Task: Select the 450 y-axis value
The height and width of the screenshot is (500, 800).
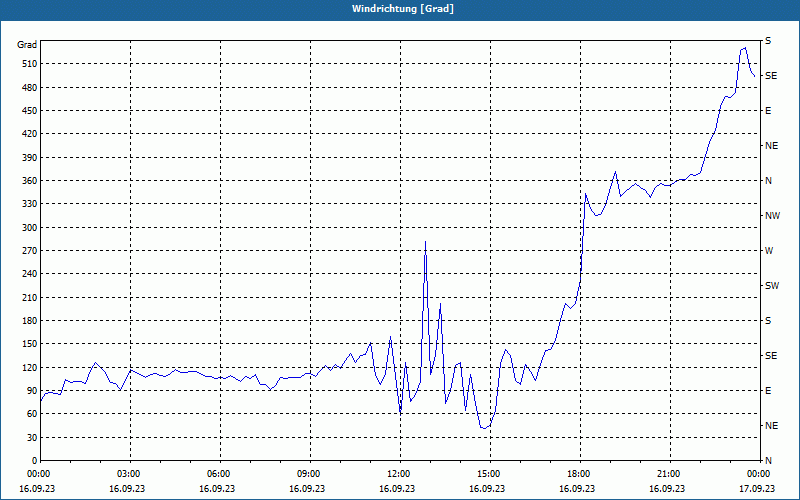Action: (28, 111)
